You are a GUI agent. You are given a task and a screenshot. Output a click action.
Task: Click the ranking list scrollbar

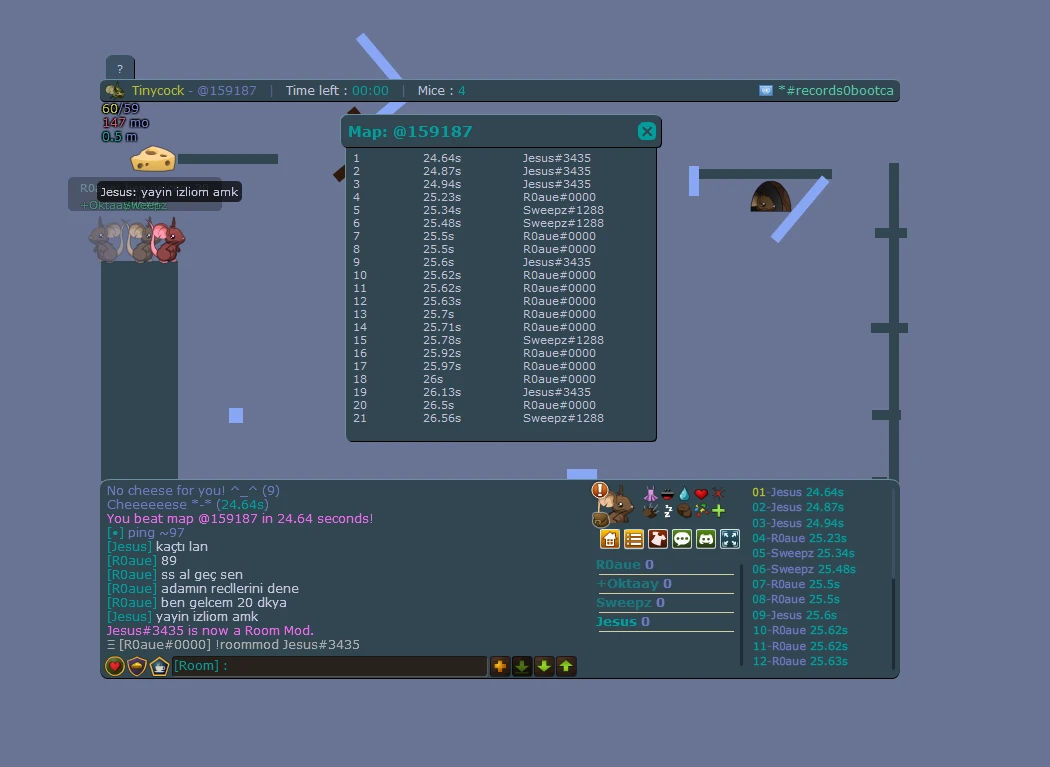(x=893, y=579)
